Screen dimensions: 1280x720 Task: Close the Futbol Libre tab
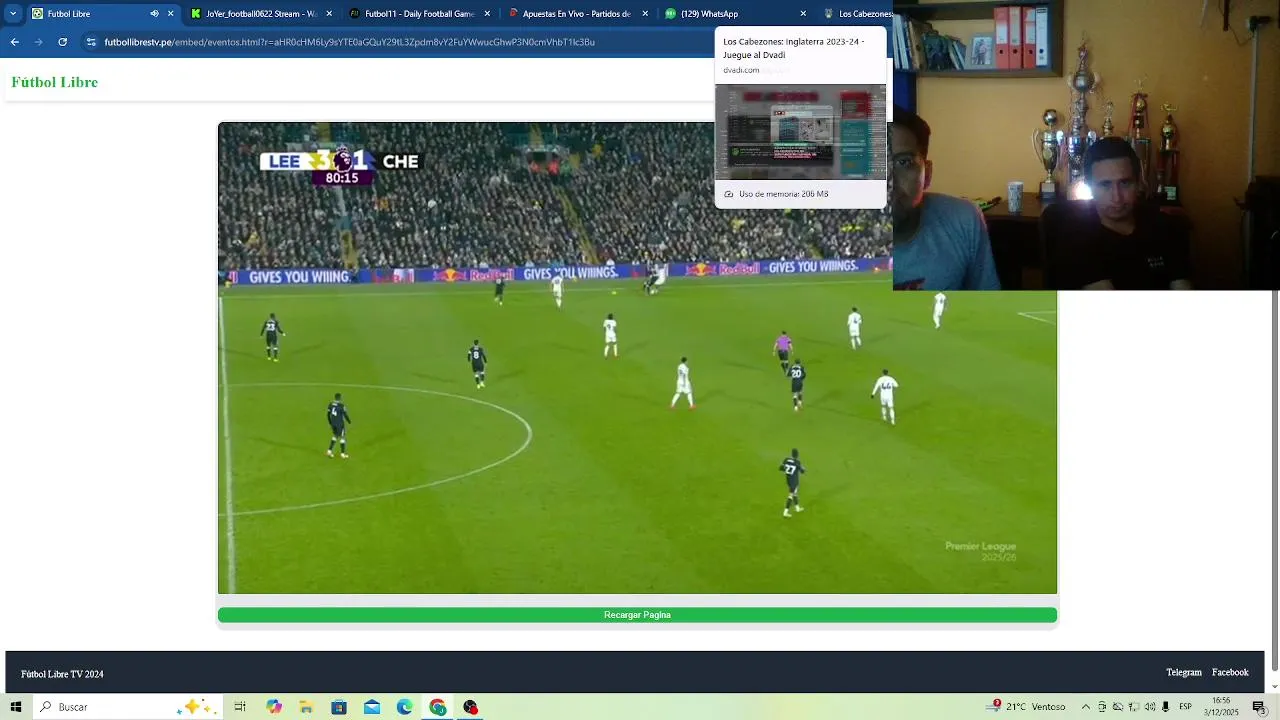coord(171,14)
